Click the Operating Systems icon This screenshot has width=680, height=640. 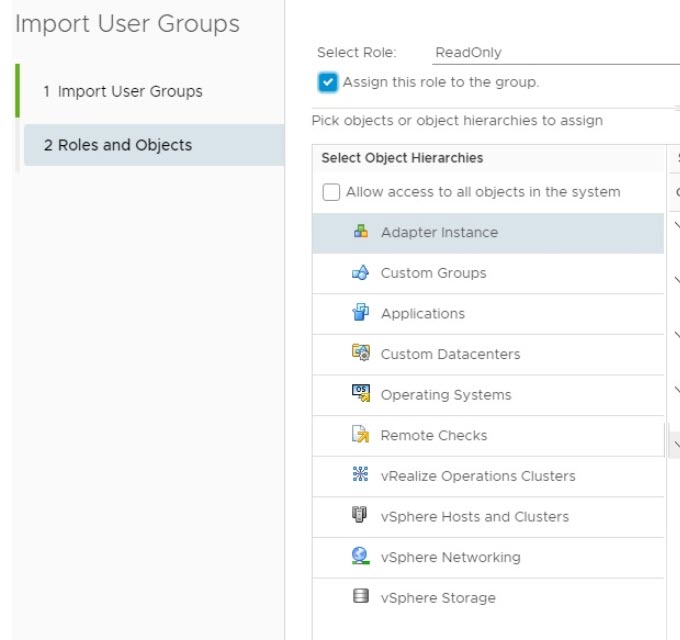[x=361, y=394]
